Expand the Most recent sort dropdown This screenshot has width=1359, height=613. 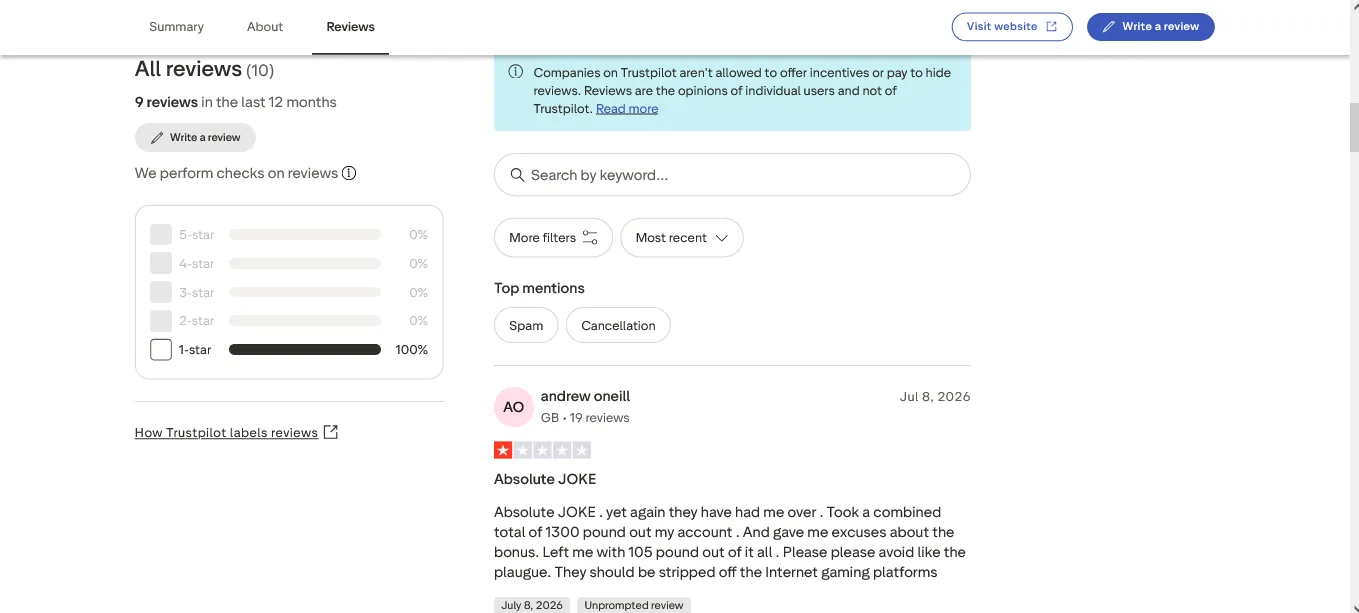682,238
